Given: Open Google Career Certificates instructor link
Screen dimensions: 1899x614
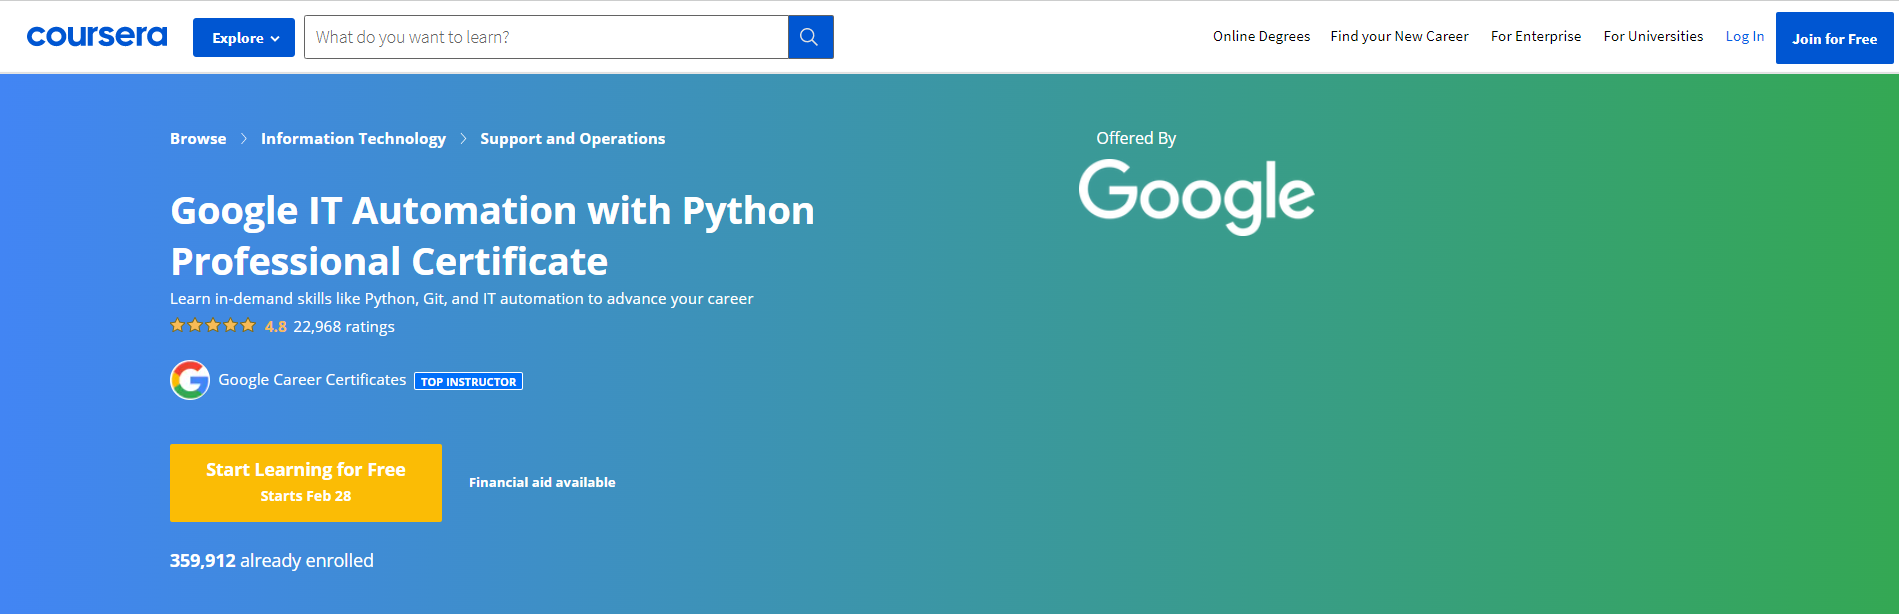Looking at the screenshot, I should click(312, 380).
